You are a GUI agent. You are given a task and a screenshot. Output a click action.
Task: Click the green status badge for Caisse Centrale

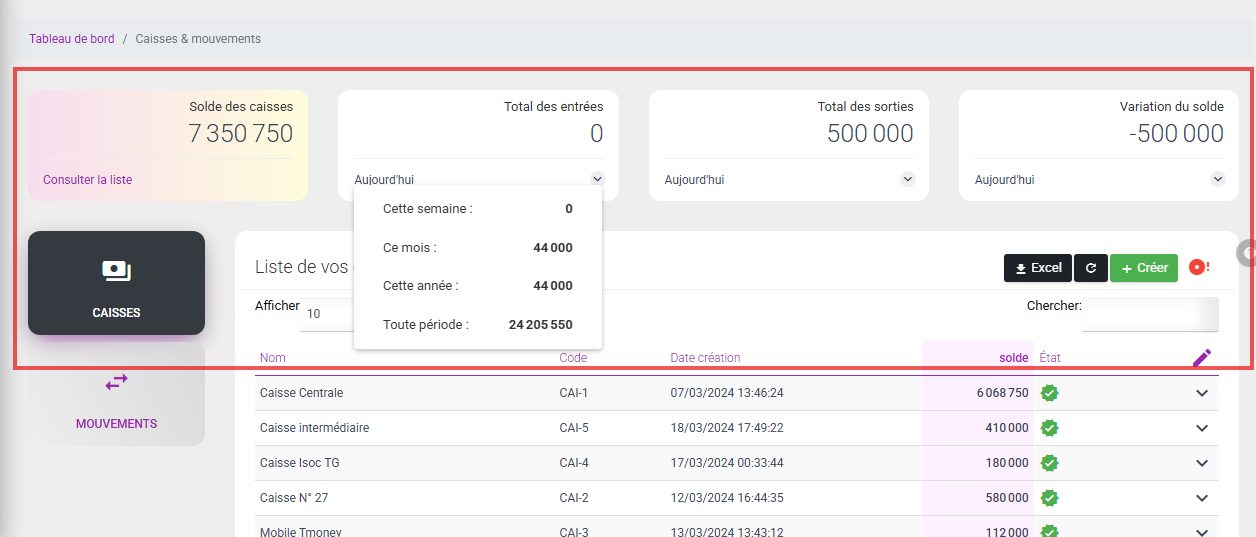click(1049, 393)
